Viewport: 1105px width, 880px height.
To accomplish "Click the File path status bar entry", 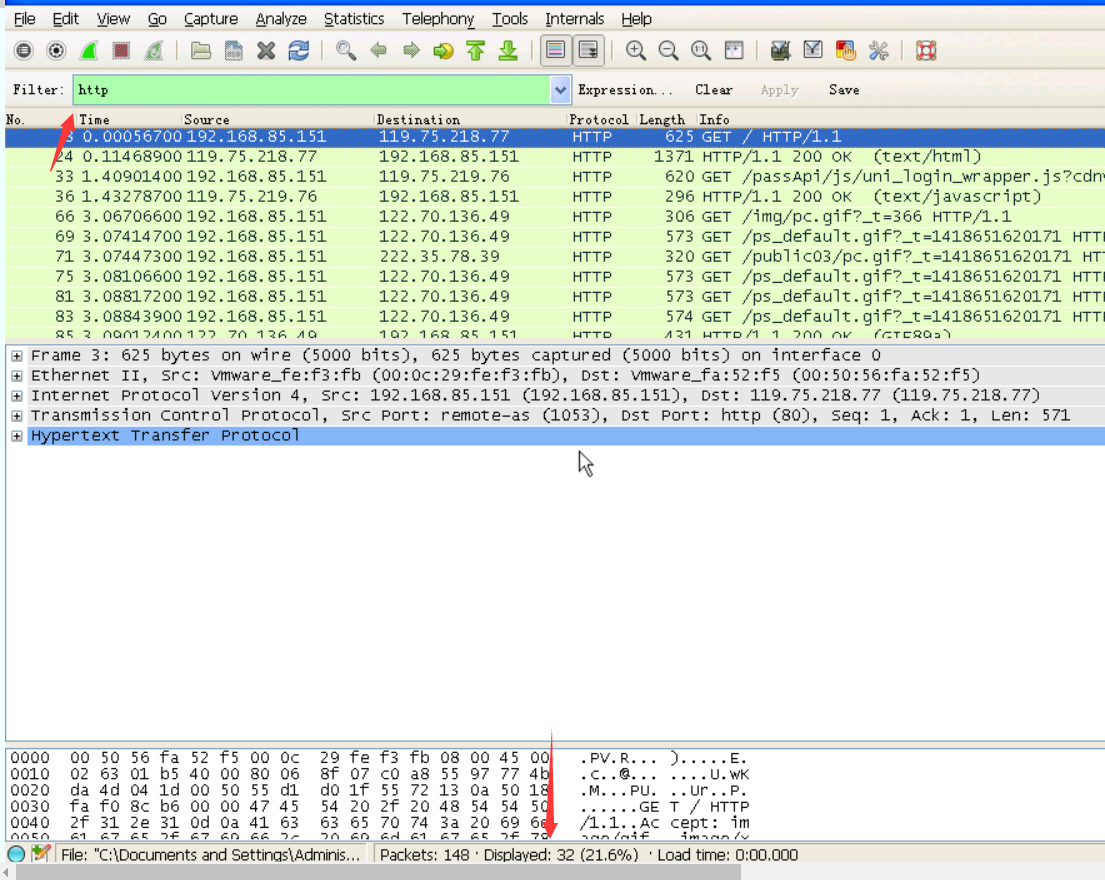I will click(211, 855).
